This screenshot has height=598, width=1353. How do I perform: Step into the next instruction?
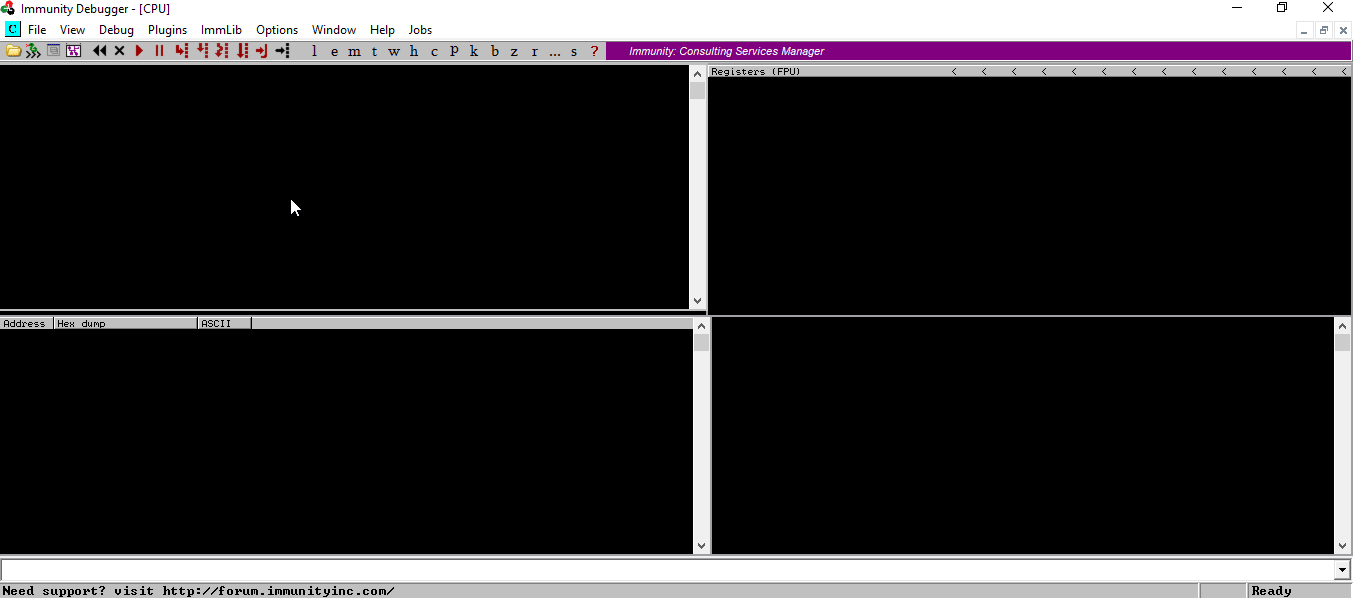click(181, 50)
